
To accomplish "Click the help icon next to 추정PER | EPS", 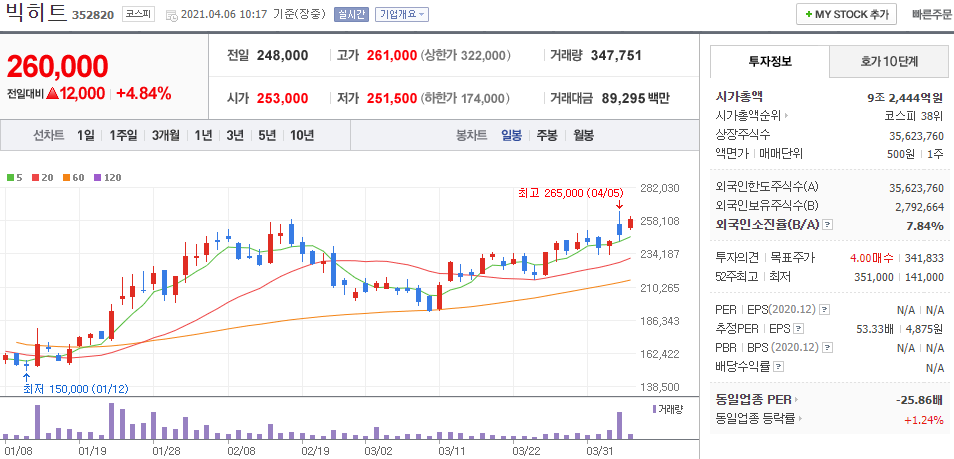I will tap(799, 329).
